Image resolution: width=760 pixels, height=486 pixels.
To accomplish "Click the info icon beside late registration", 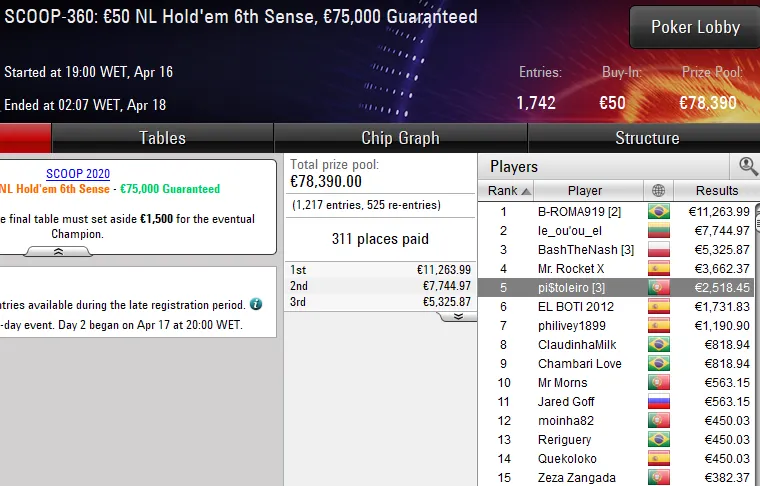I will pos(256,304).
